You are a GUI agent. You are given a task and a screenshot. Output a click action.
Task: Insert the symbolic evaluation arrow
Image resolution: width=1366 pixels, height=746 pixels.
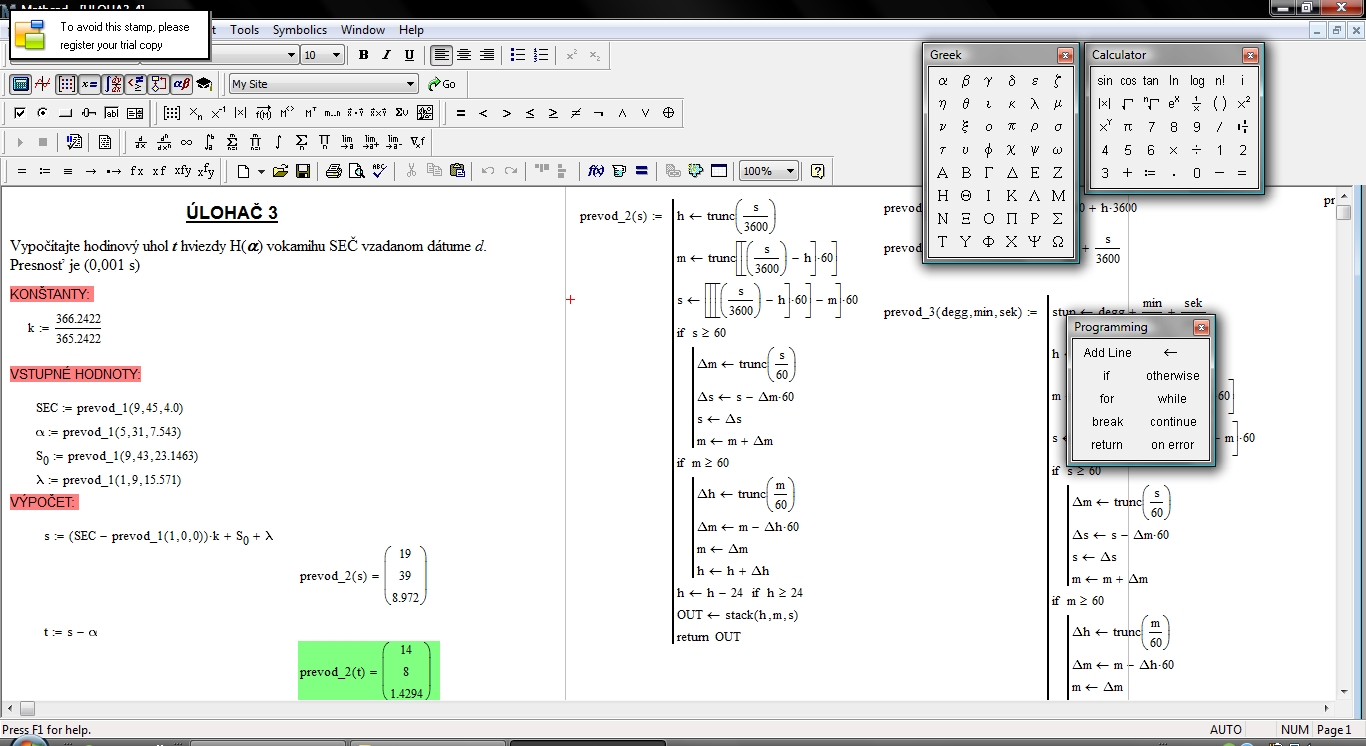(91, 171)
